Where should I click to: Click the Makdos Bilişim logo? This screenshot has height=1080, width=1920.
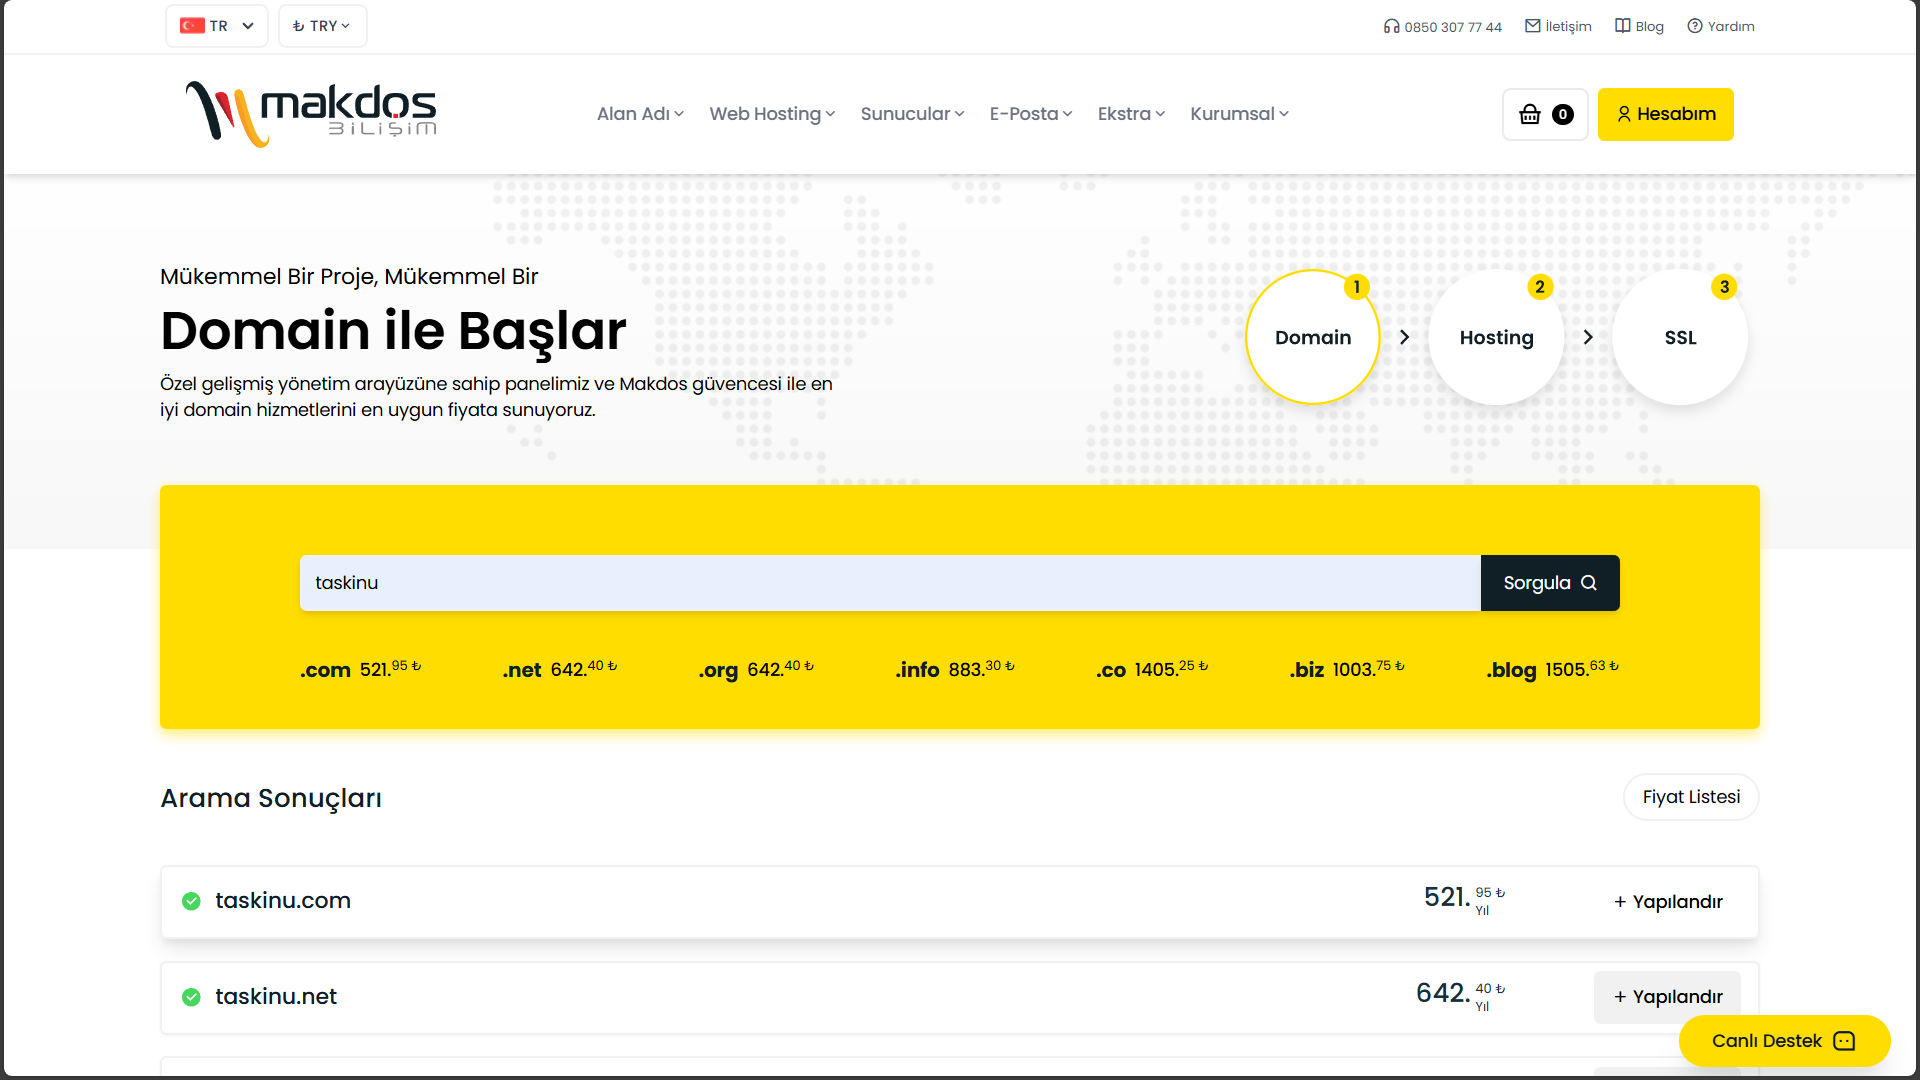click(x=311, y=114)
